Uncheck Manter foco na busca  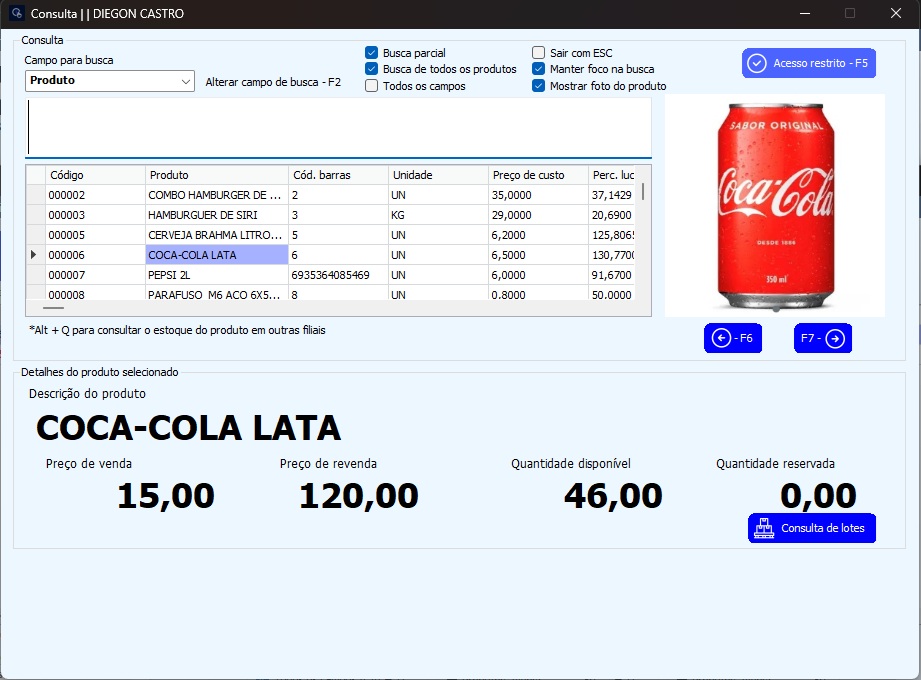(x=539, y=69)
